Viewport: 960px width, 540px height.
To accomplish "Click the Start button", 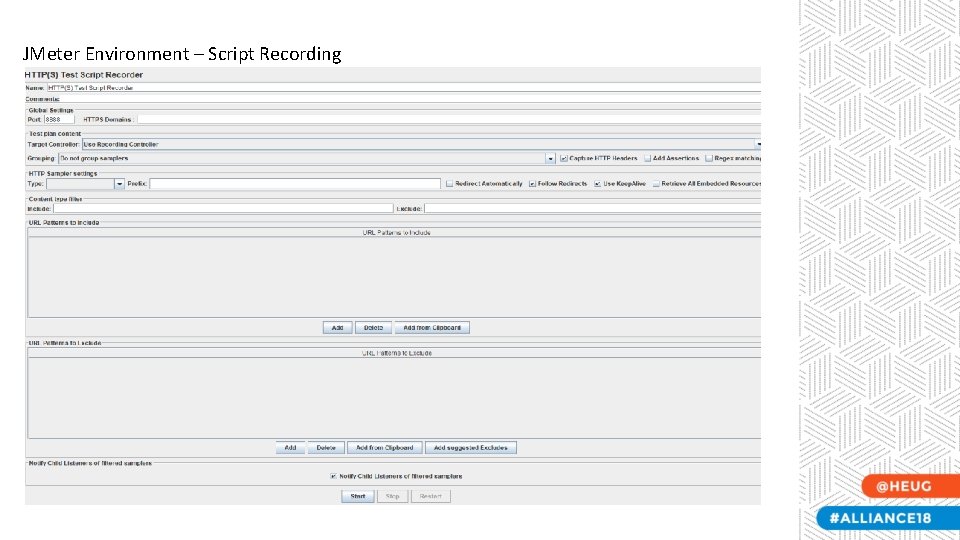I will tap(358, 497).
